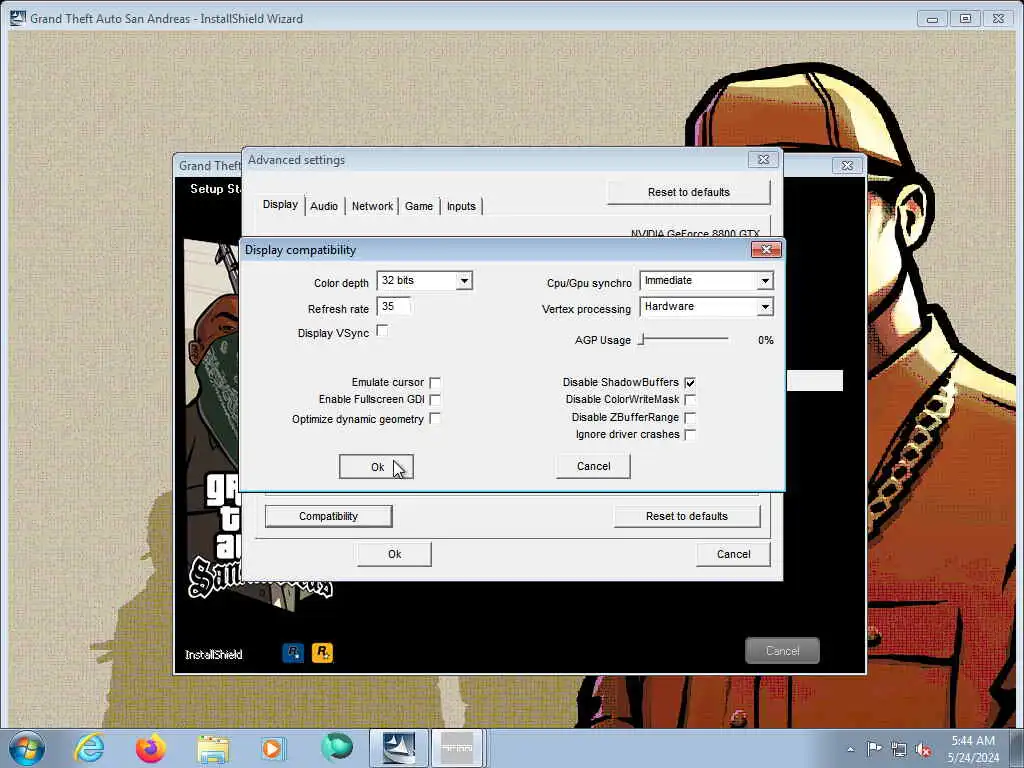This screenshot has width=1024, height=768.
Task: Check Disable ColorWriteMask
Action: tap(690, 400)
